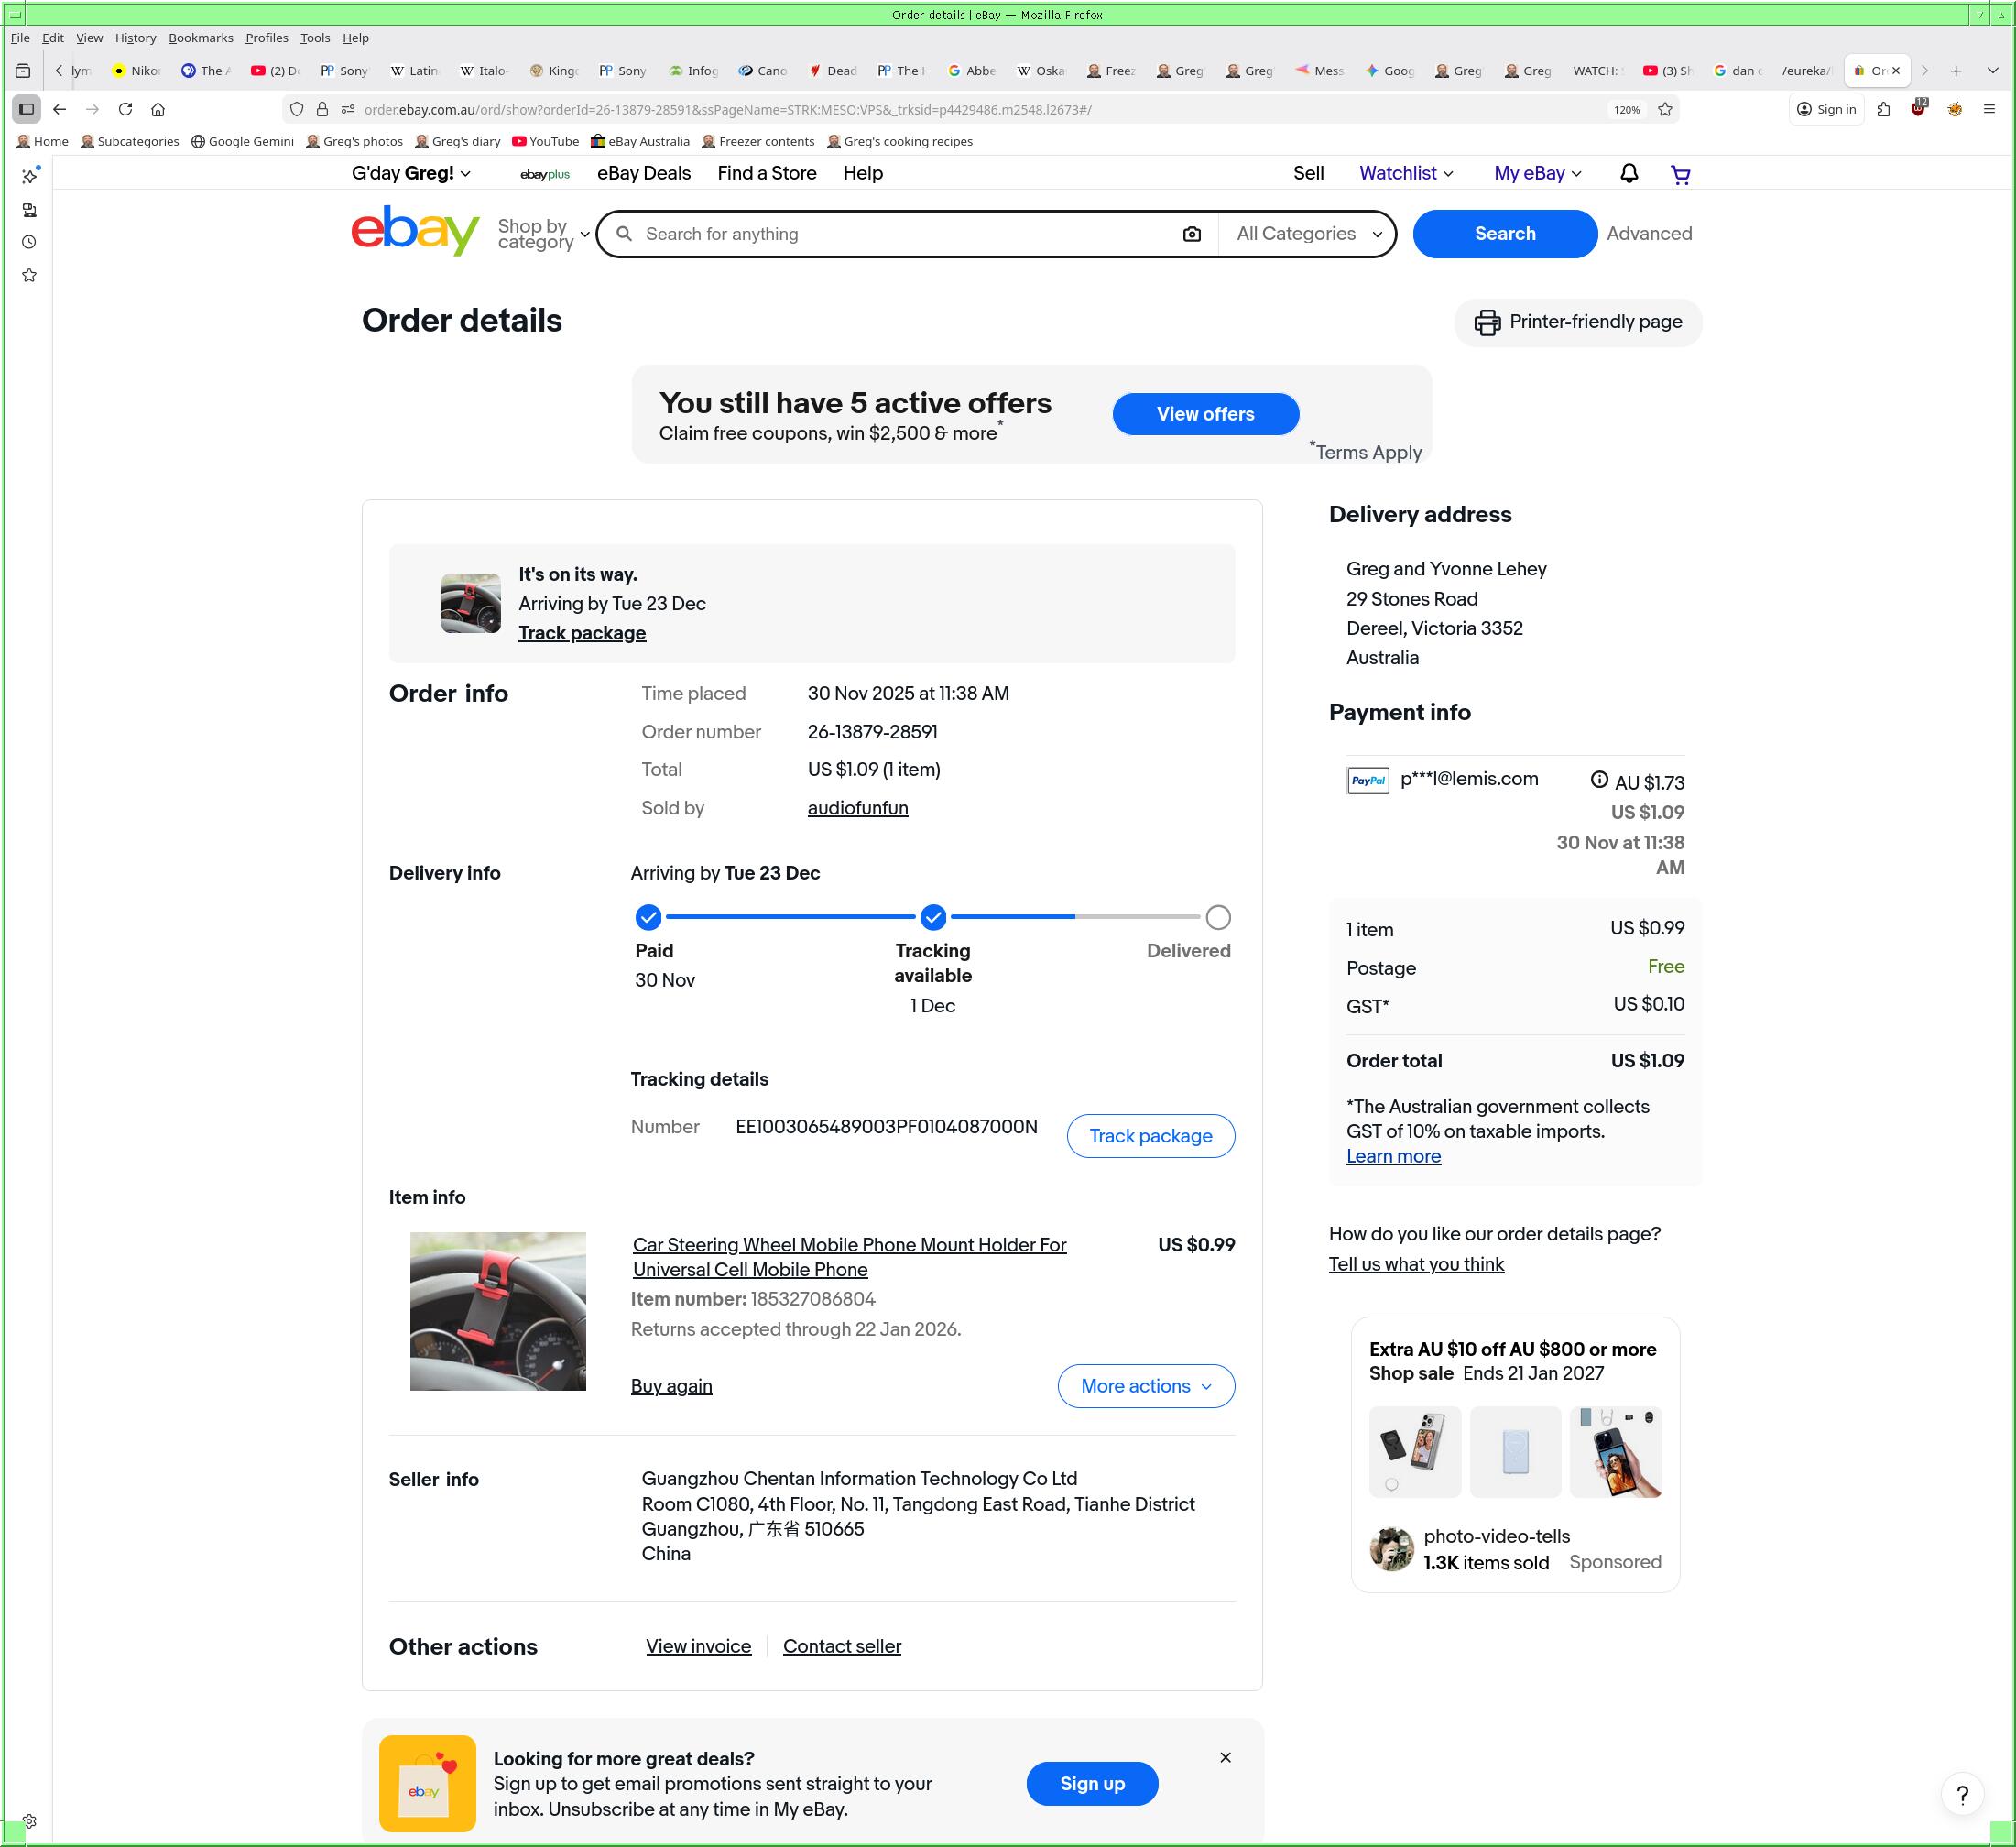Search by image camera icon

[1191, 234]
